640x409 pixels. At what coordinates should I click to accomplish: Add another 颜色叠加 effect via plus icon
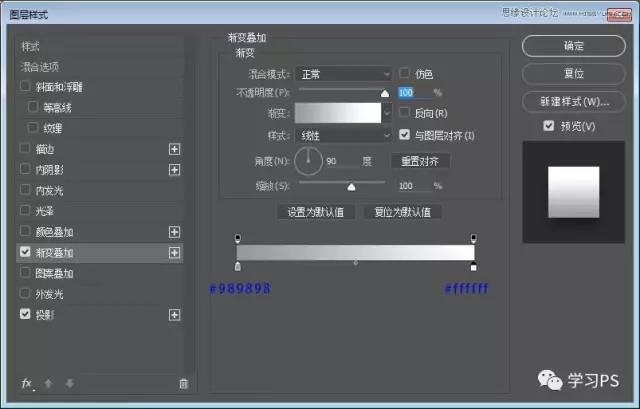coord(175,232)
